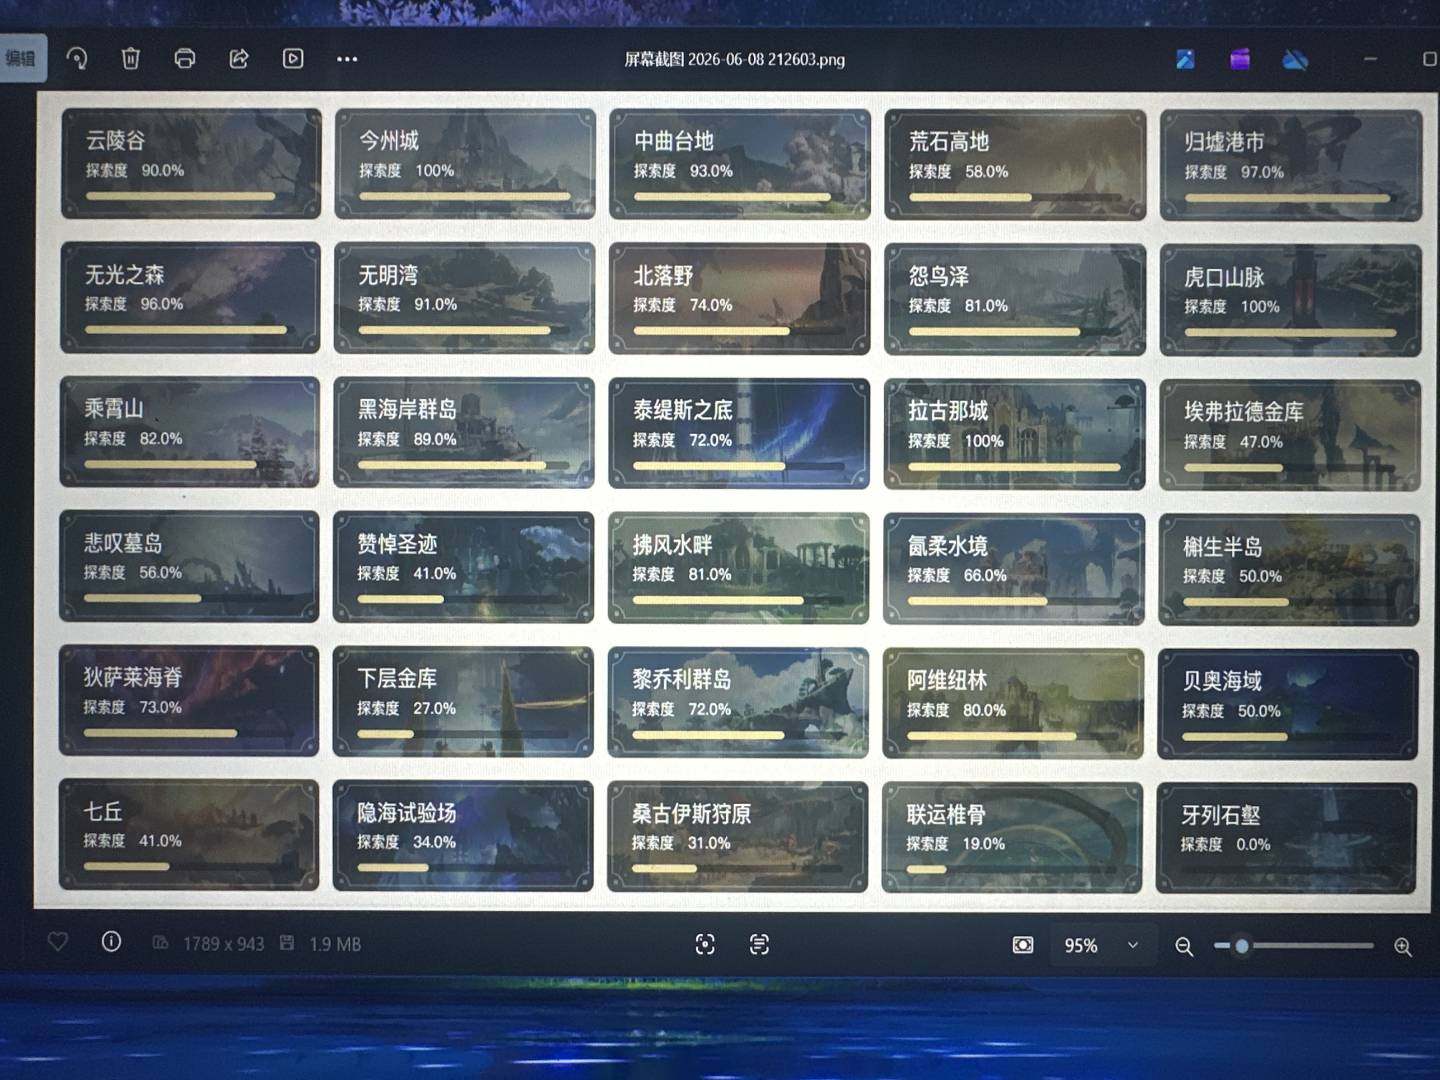Screen dimensions: 1440x1080
Task: Add image to favorites with heart icon
Action: tap(58, 942)
